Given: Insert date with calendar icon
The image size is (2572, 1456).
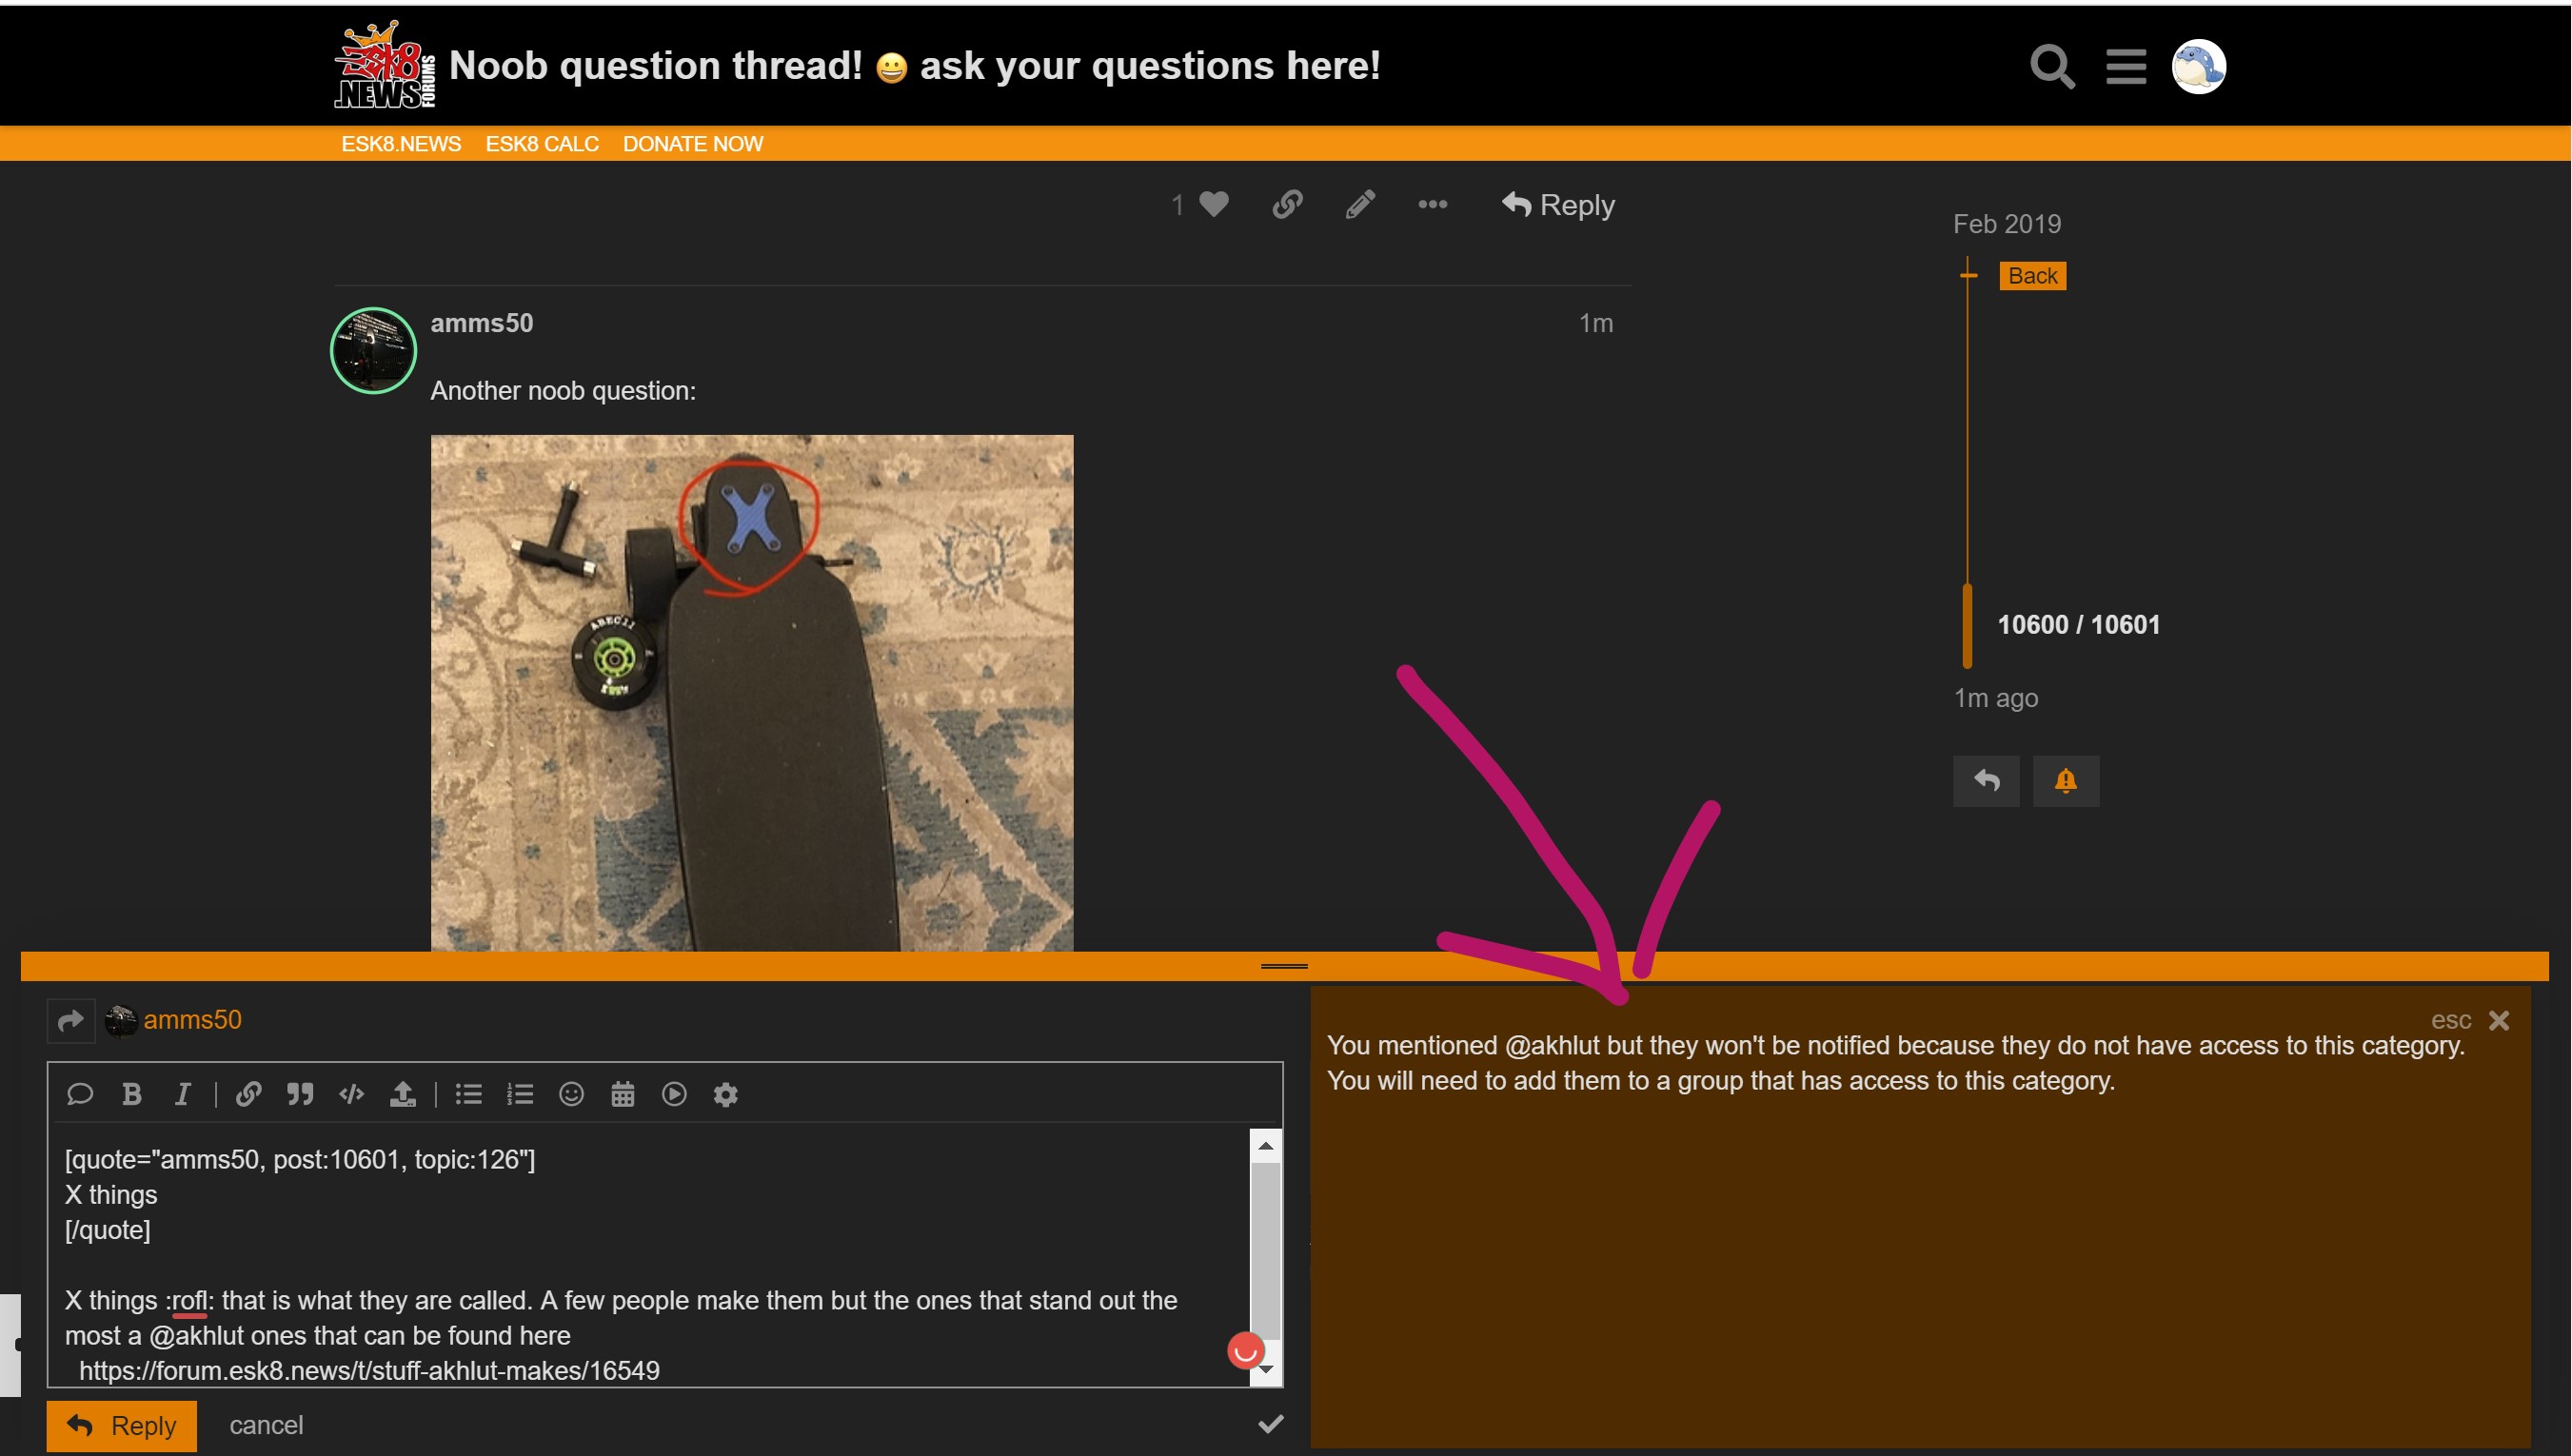Looking at the screenshot, I should (x=622, y=1094).
